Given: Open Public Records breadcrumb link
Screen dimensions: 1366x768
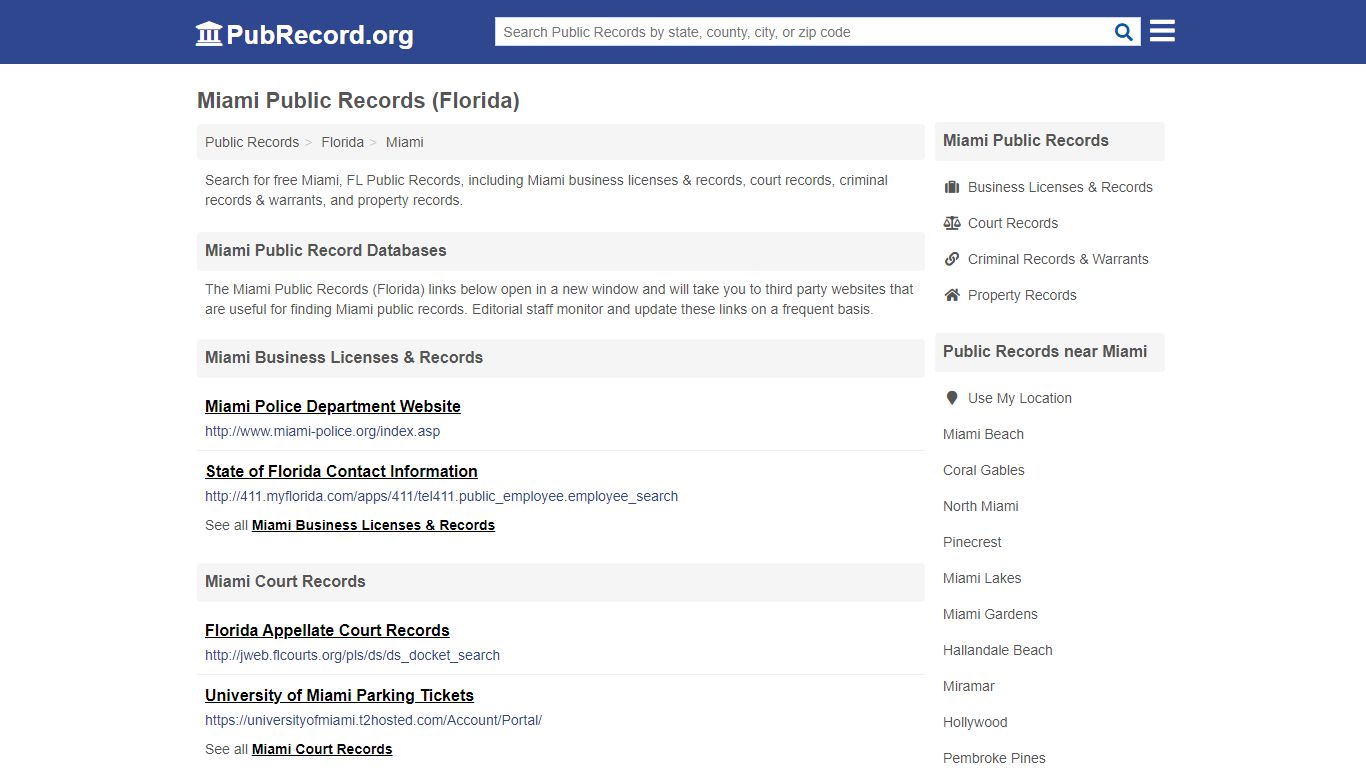Looking at the screenshot, I should 252,142.
